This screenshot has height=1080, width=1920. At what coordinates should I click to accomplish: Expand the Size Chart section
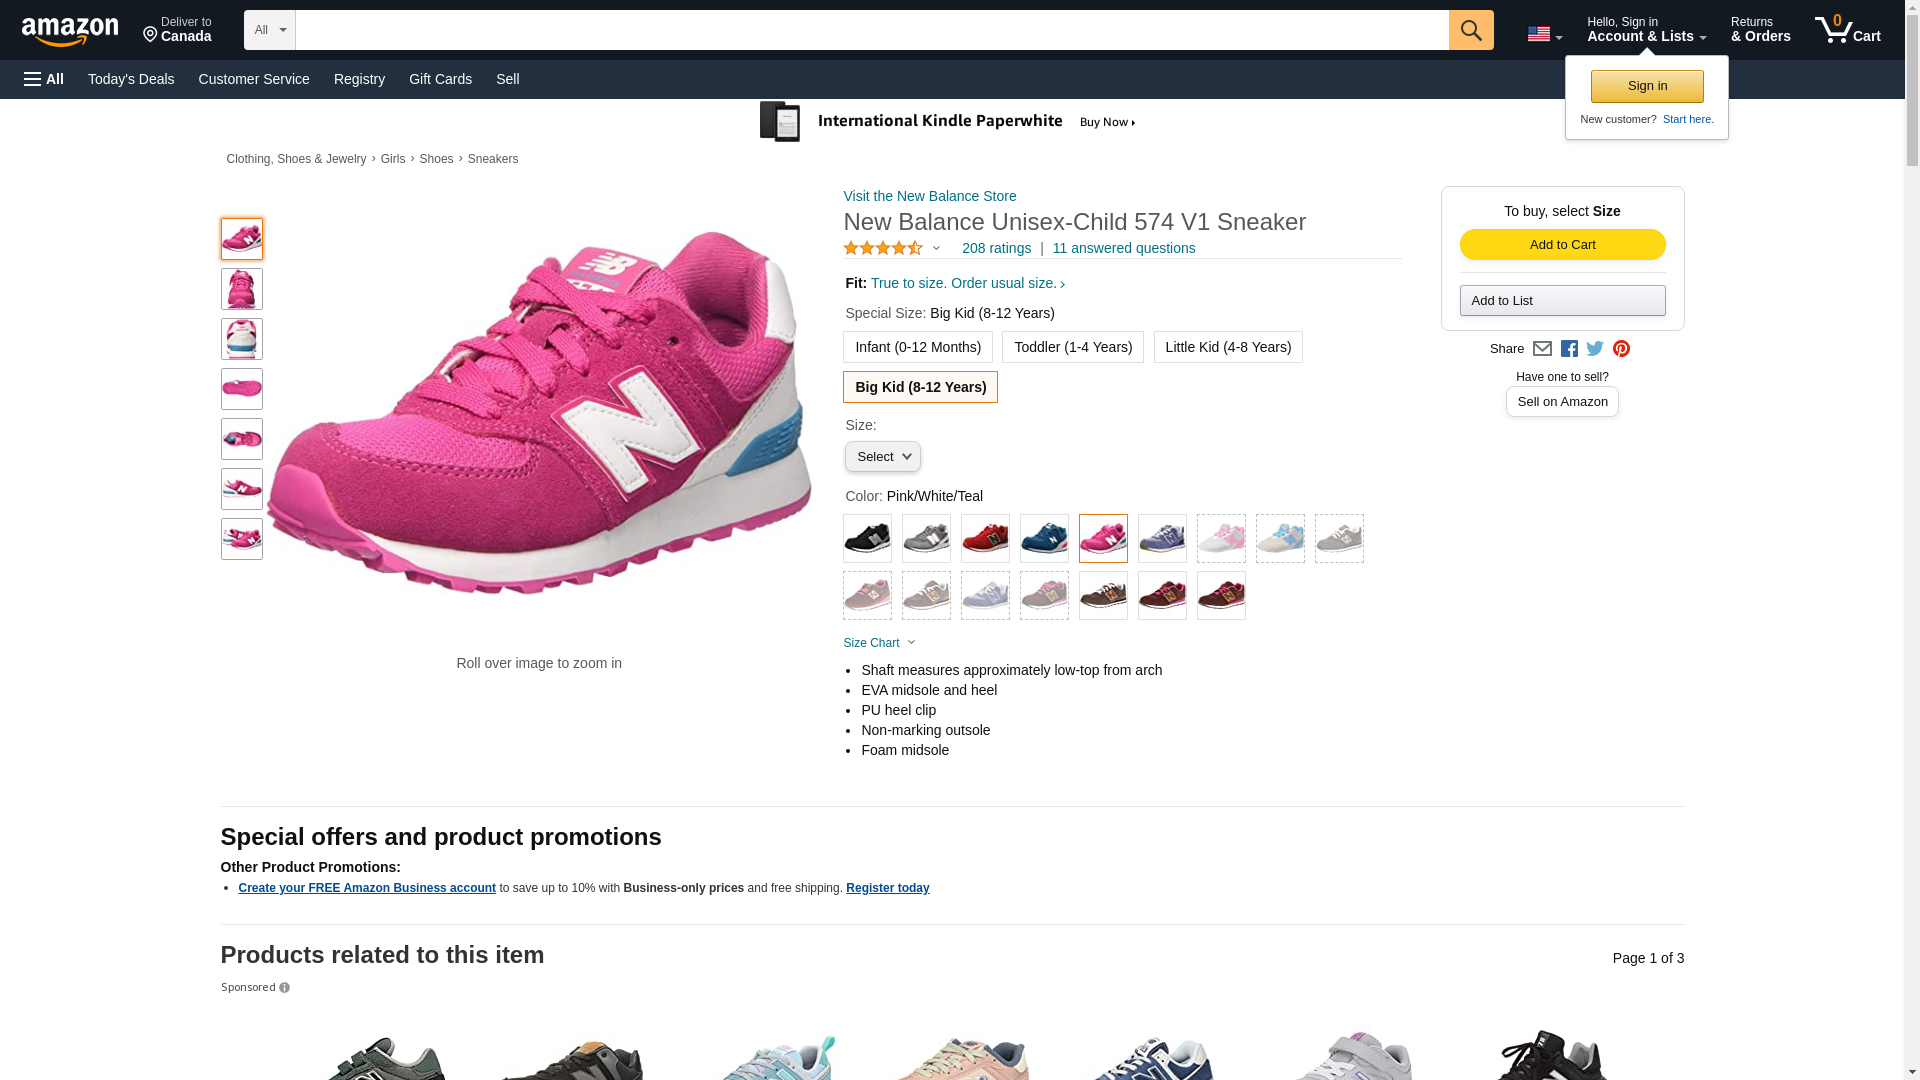878,643
